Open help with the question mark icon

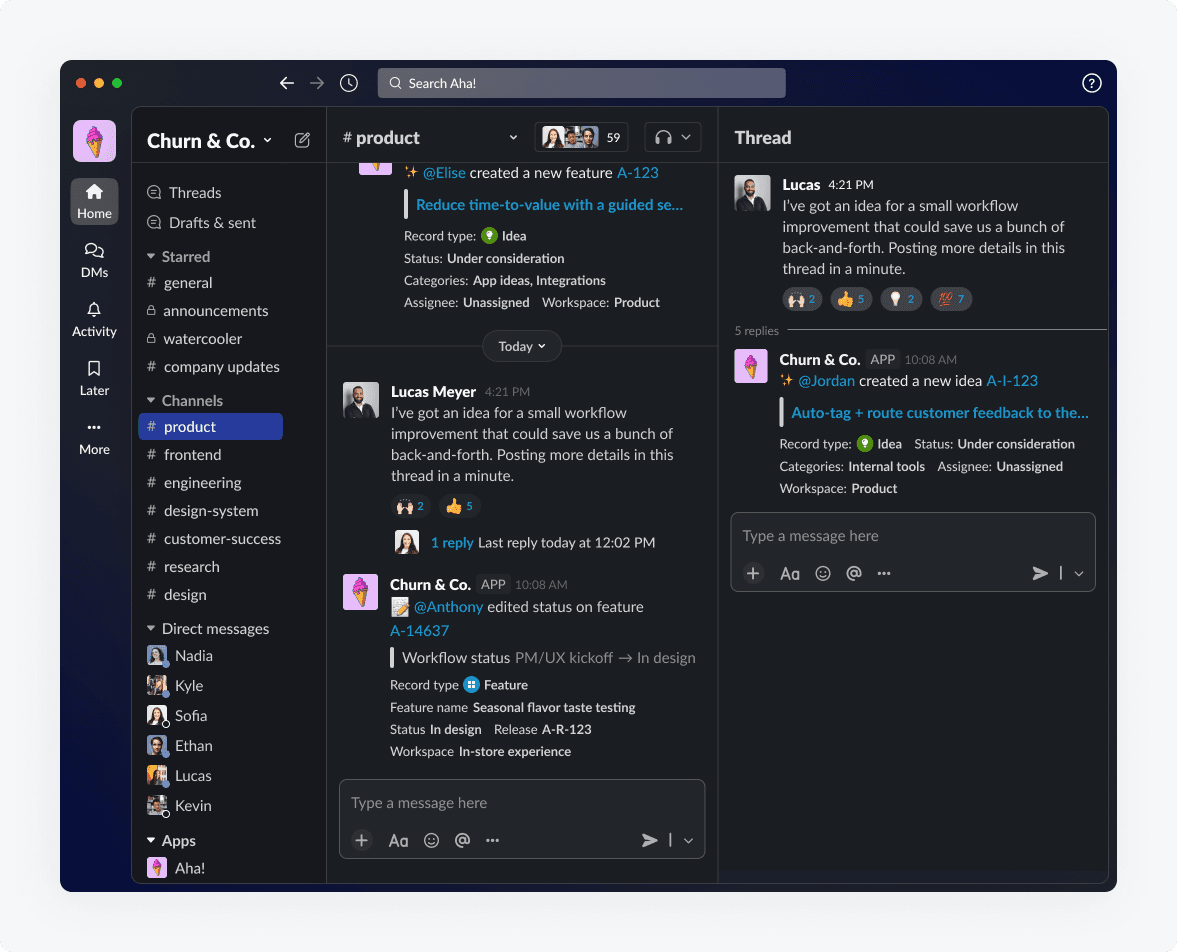coord(1091,83)
